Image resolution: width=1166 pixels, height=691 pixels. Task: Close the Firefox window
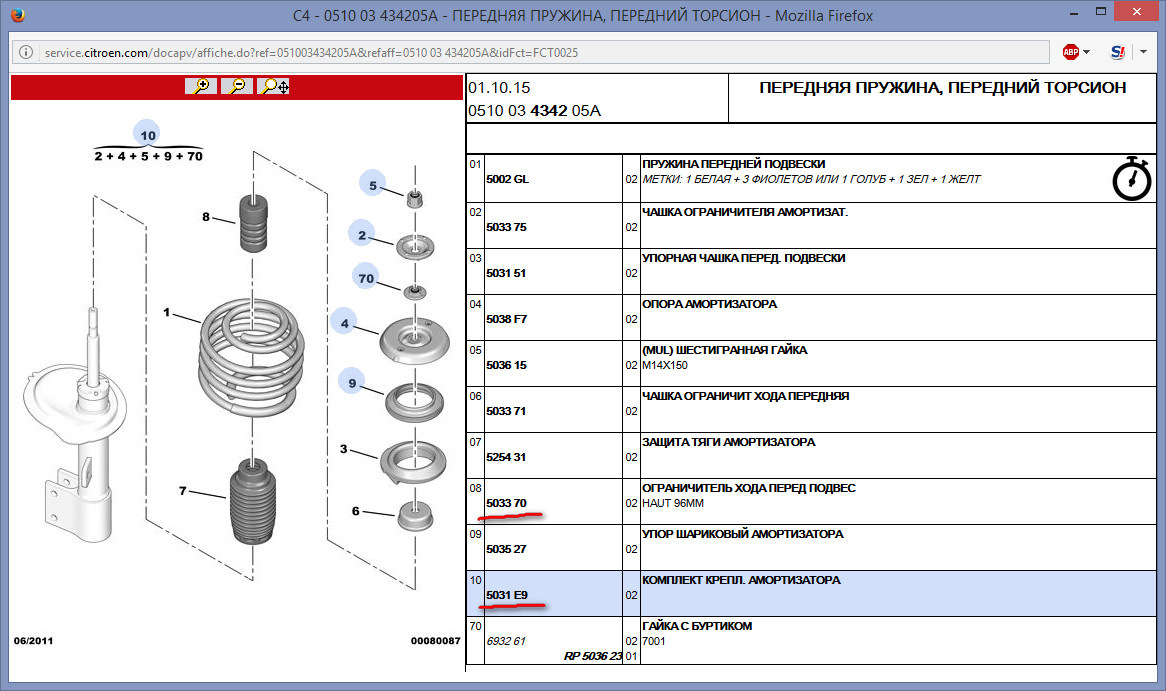tap(1136, 11)
